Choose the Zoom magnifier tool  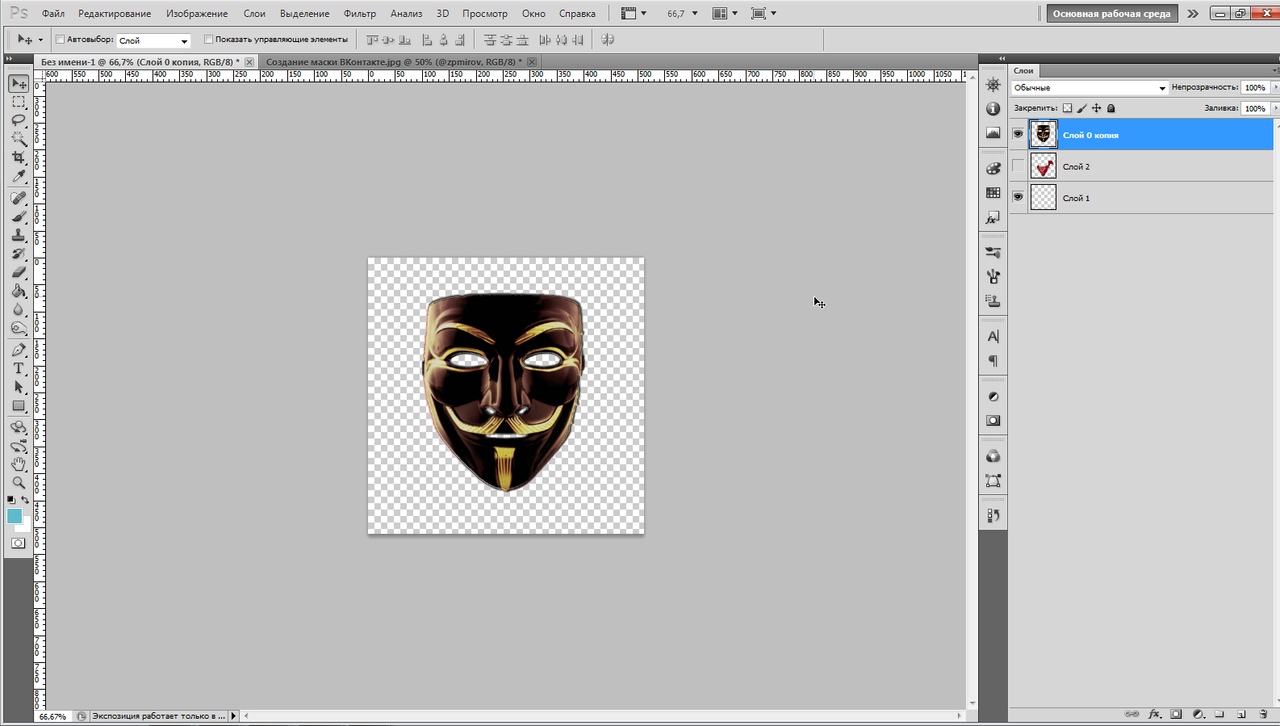[x=18, y=483]
